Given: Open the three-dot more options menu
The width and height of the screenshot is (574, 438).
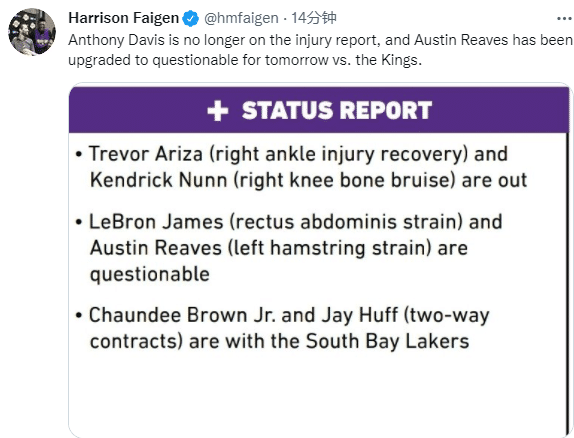Looking at the screenshot, I should point(564,18).
